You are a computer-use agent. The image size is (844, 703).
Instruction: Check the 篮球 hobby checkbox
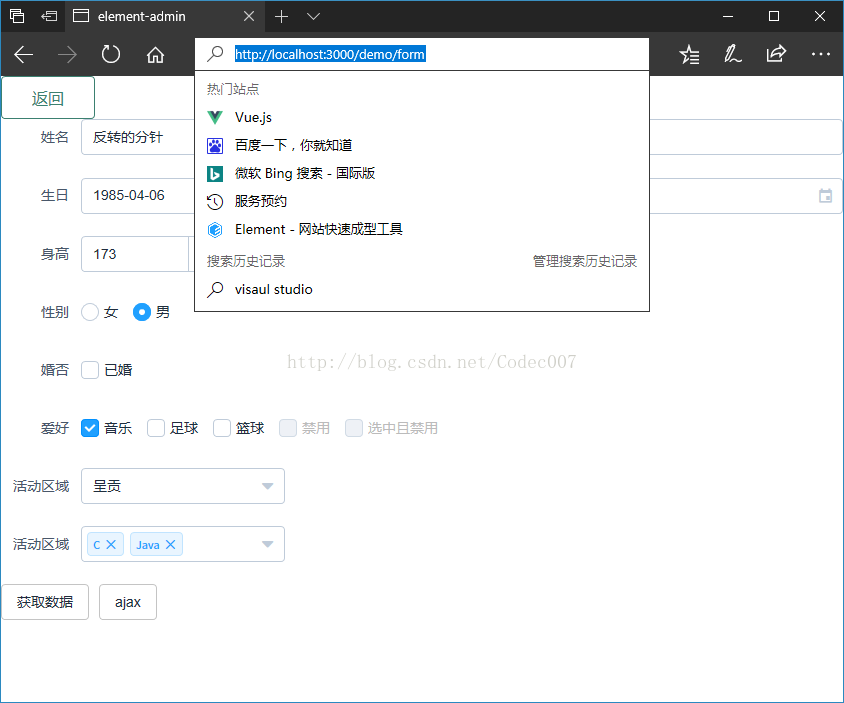click(x=222, y=428)
